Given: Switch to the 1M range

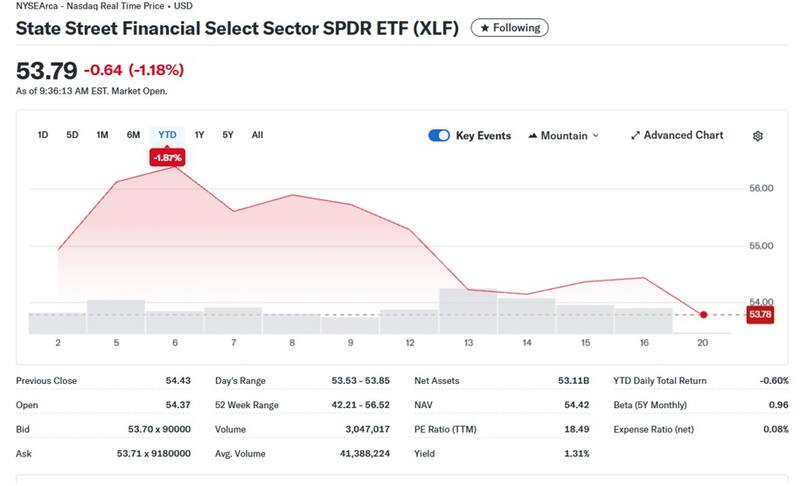Looking at the screenshot, I should 102,135.
